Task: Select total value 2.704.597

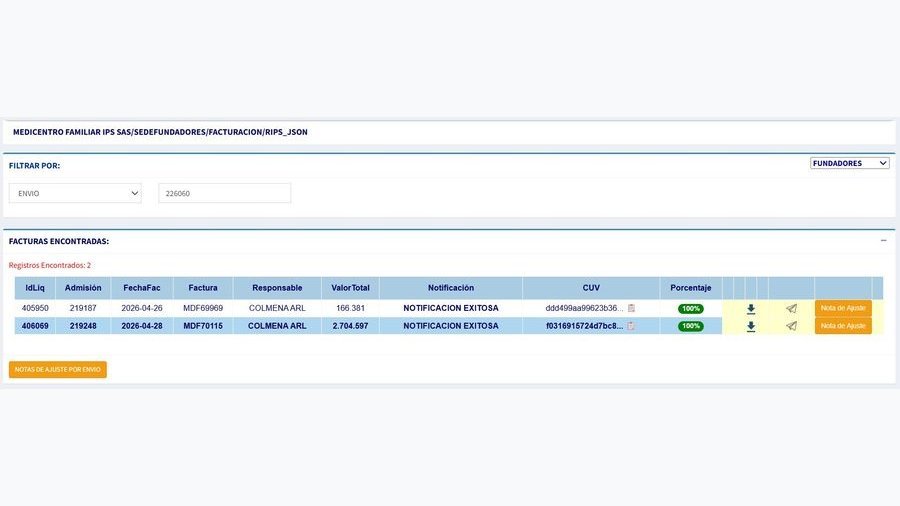Action: pos(350,326)
